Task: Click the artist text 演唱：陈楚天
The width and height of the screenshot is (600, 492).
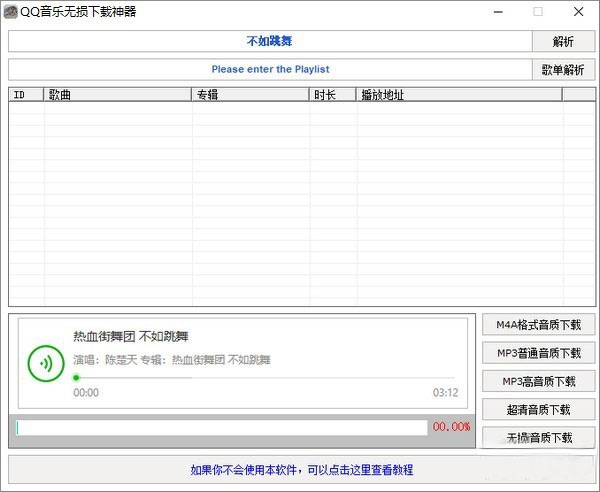Action: pyautogui.click(x=105, y=360)
